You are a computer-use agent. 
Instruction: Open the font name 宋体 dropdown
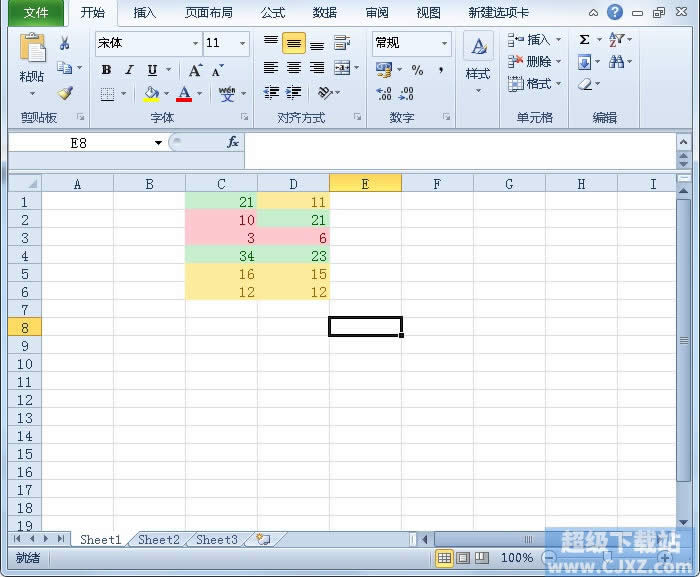[195, 43]
